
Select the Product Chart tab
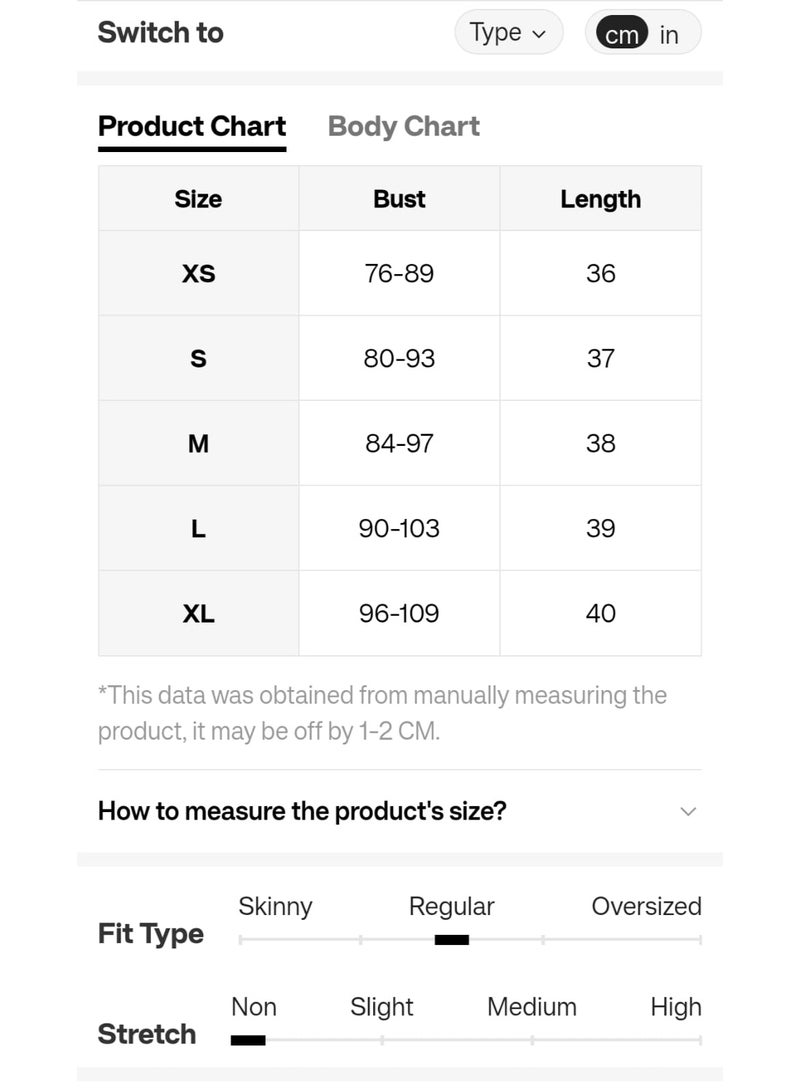192,127
